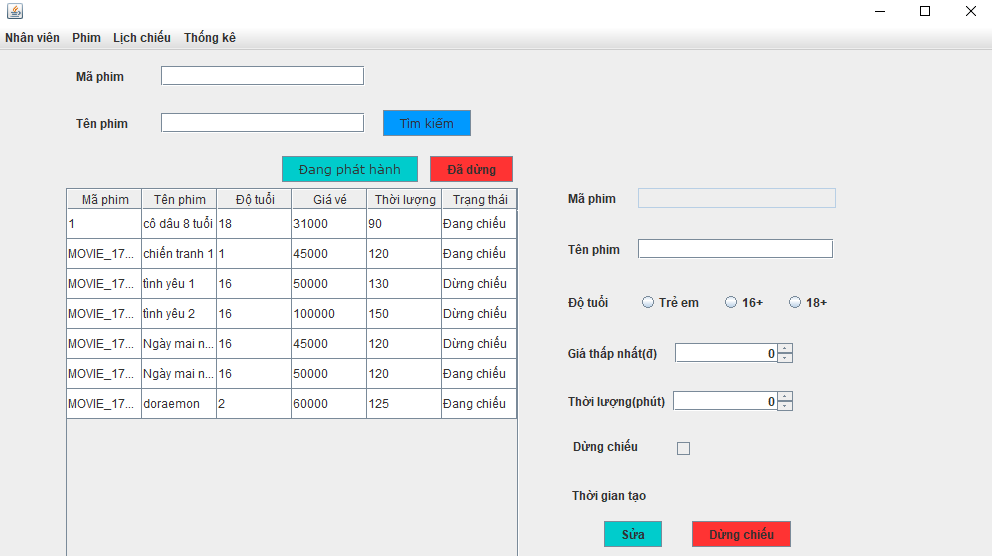The height and width of the screenshot is (556, 992).
Task: Click the duration cell '125'
Action: (x=404, y=404)
